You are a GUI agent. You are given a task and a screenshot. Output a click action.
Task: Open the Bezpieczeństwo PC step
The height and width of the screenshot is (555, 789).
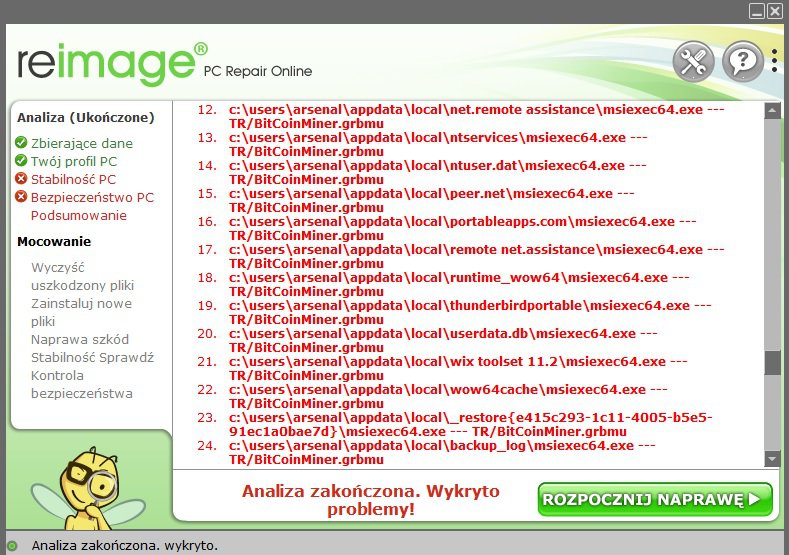tap(93, 198)
